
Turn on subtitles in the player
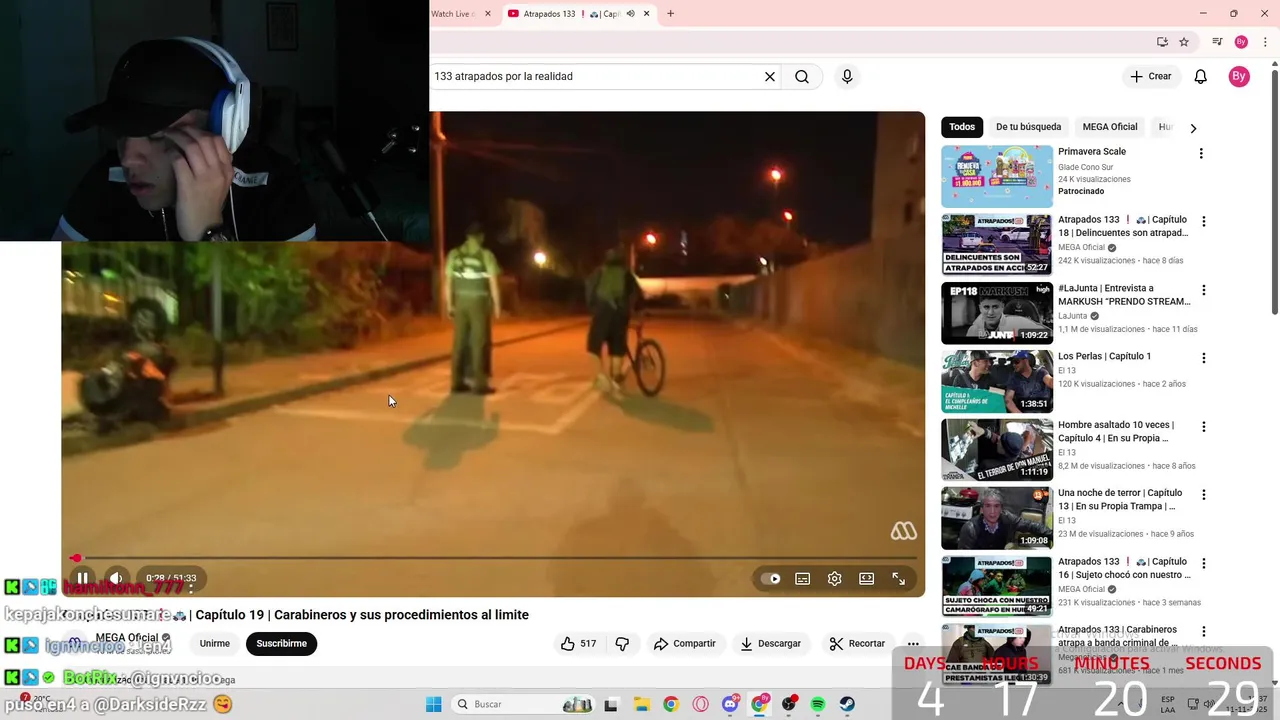(x=802, y=578)
